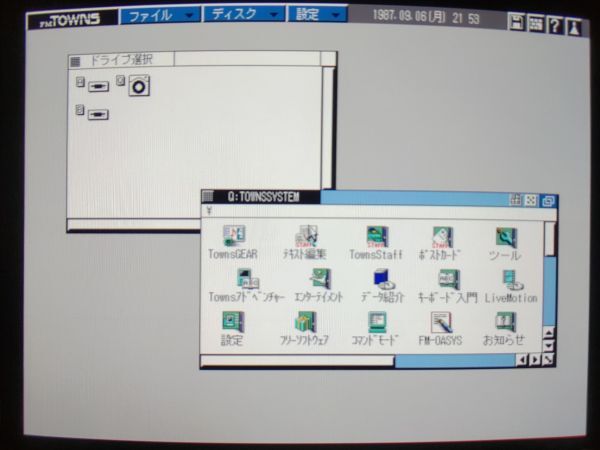
Task: Click the FM TOWNS logo in menu bar
Action: tap(72, 20)
